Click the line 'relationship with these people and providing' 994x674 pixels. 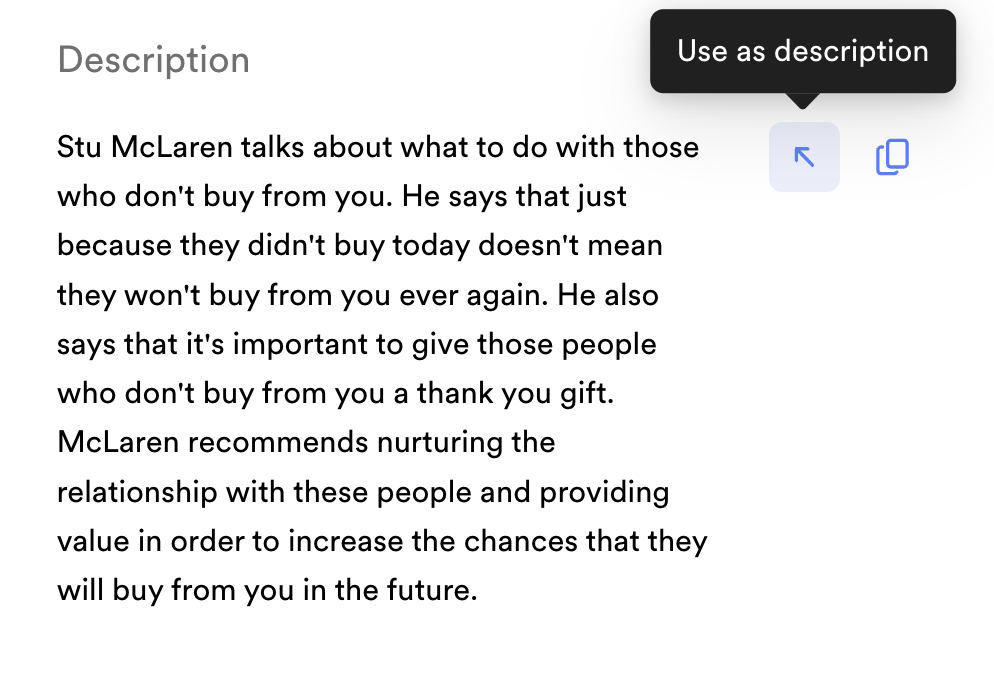pyautogui.click(x=363, y=493)
